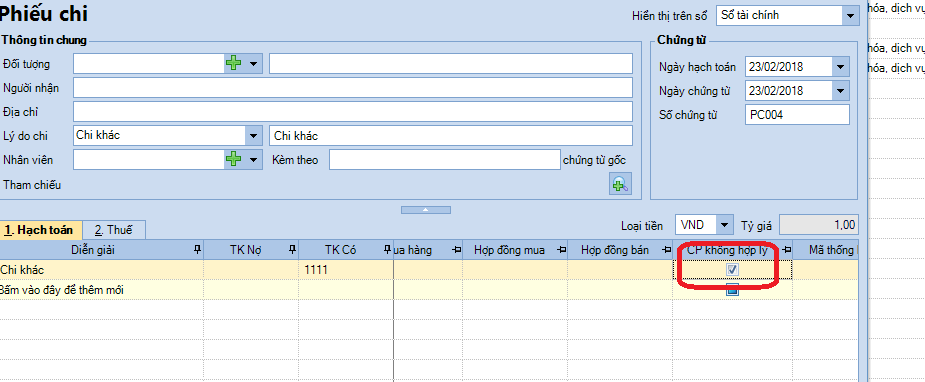925x382 pixels.
Task: Select the TK Có cell '1111'
Action: (346, 269)
